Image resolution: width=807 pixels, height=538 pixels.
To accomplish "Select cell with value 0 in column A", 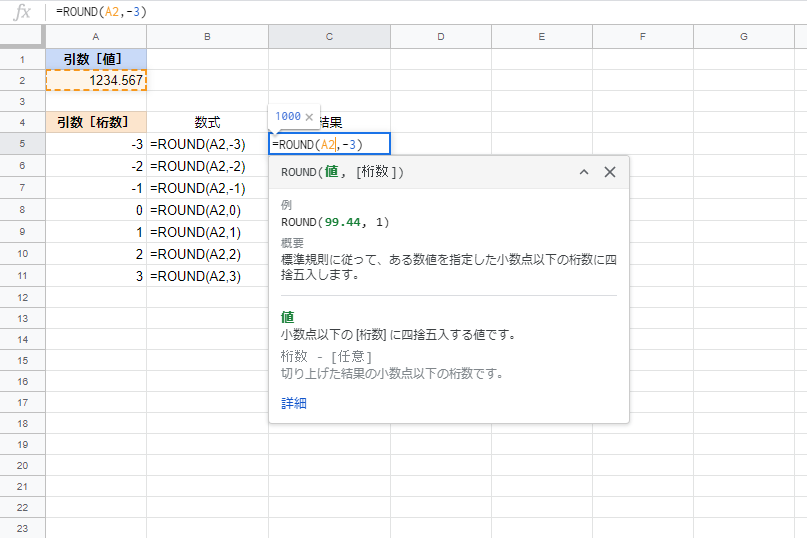I will pyautogui.click(x=96, y=210).
